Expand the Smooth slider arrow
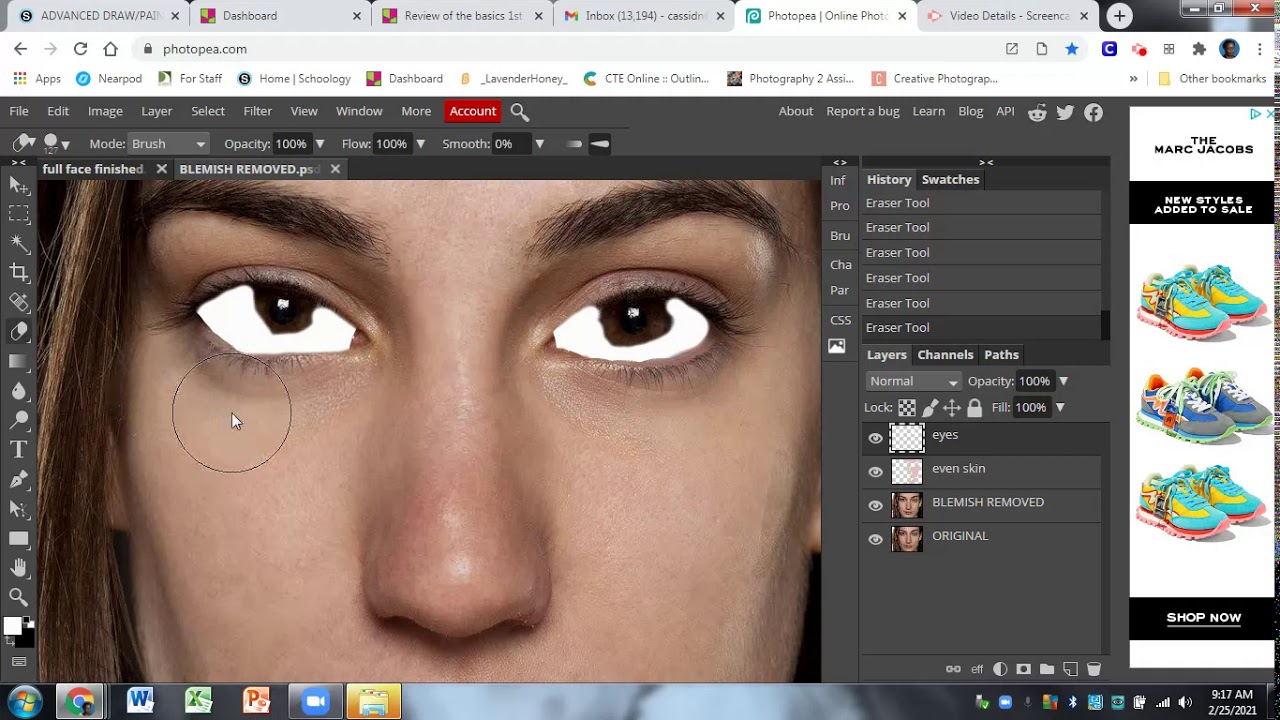The width and height of the screenshot is (1280, 720). 539,144
